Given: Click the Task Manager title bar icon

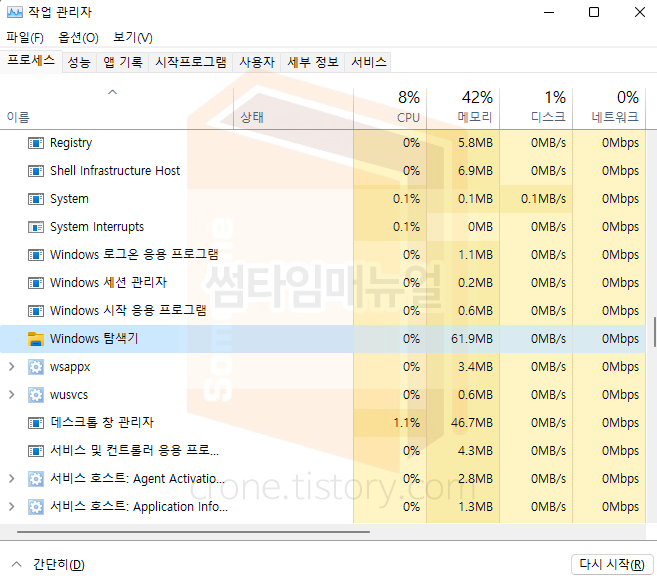Looking at the screenshot, I should 15,12.
